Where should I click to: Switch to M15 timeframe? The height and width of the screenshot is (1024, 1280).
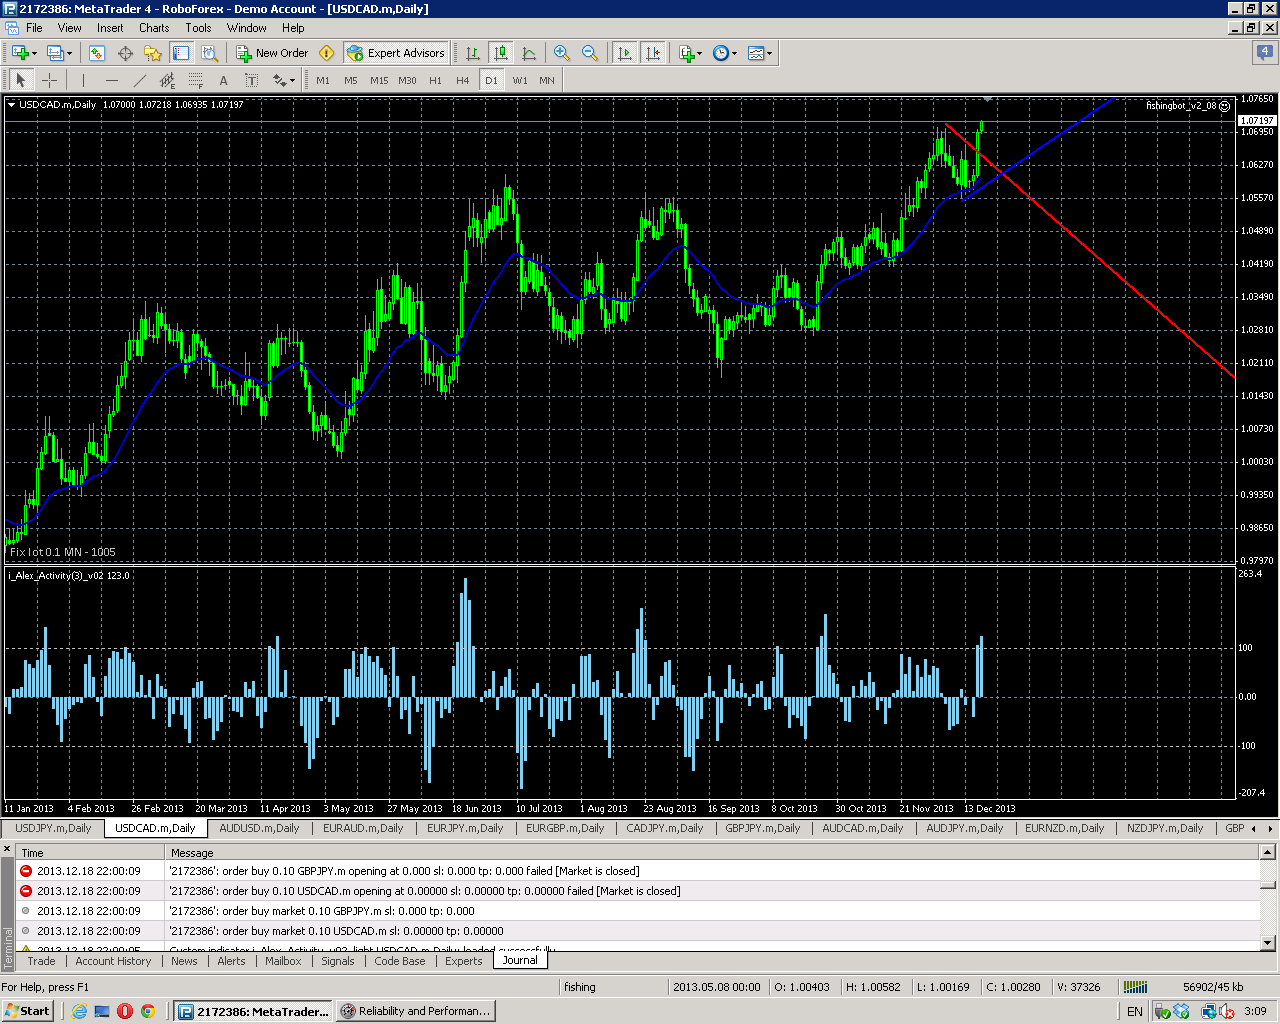click(379, 80)
